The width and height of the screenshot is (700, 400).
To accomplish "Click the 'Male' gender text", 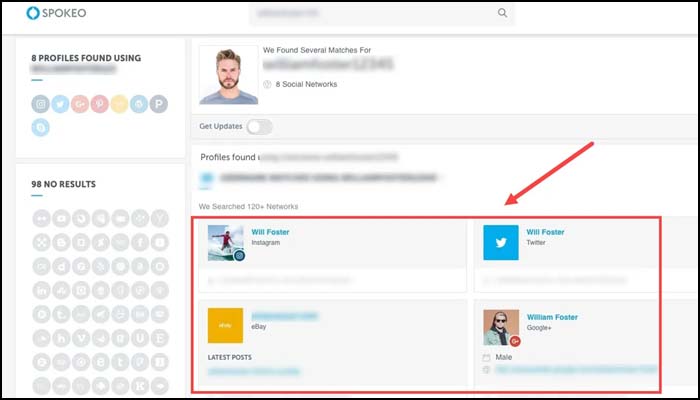I will tap(504, 357).
